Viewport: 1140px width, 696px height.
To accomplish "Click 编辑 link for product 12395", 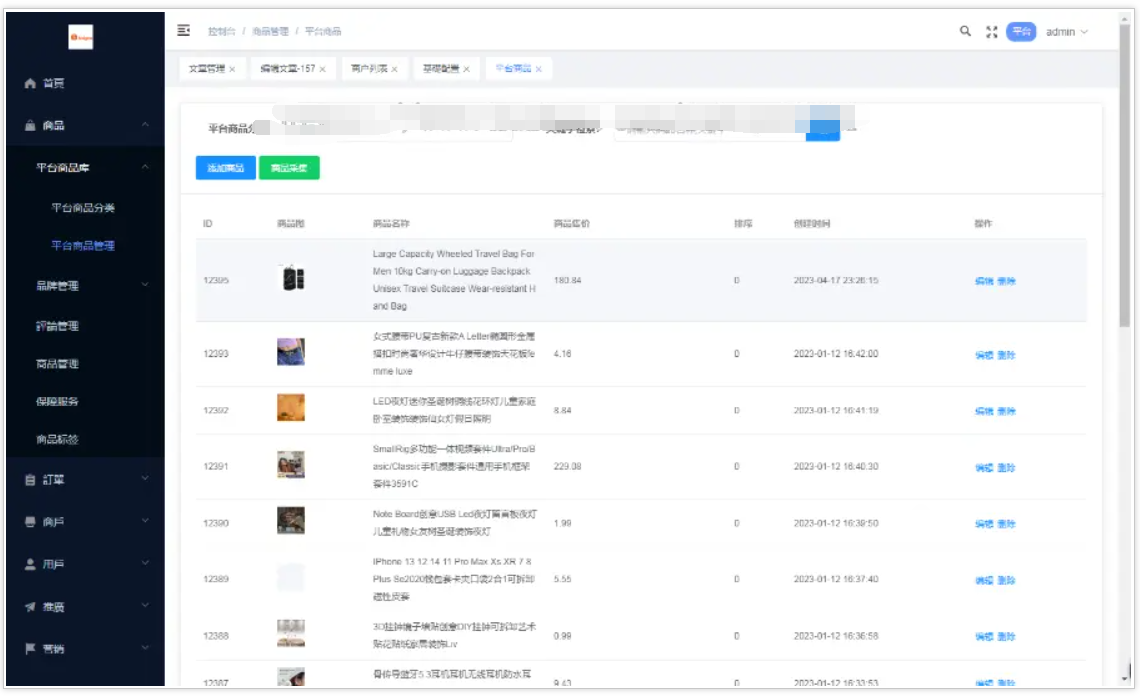I will [983, 281].
